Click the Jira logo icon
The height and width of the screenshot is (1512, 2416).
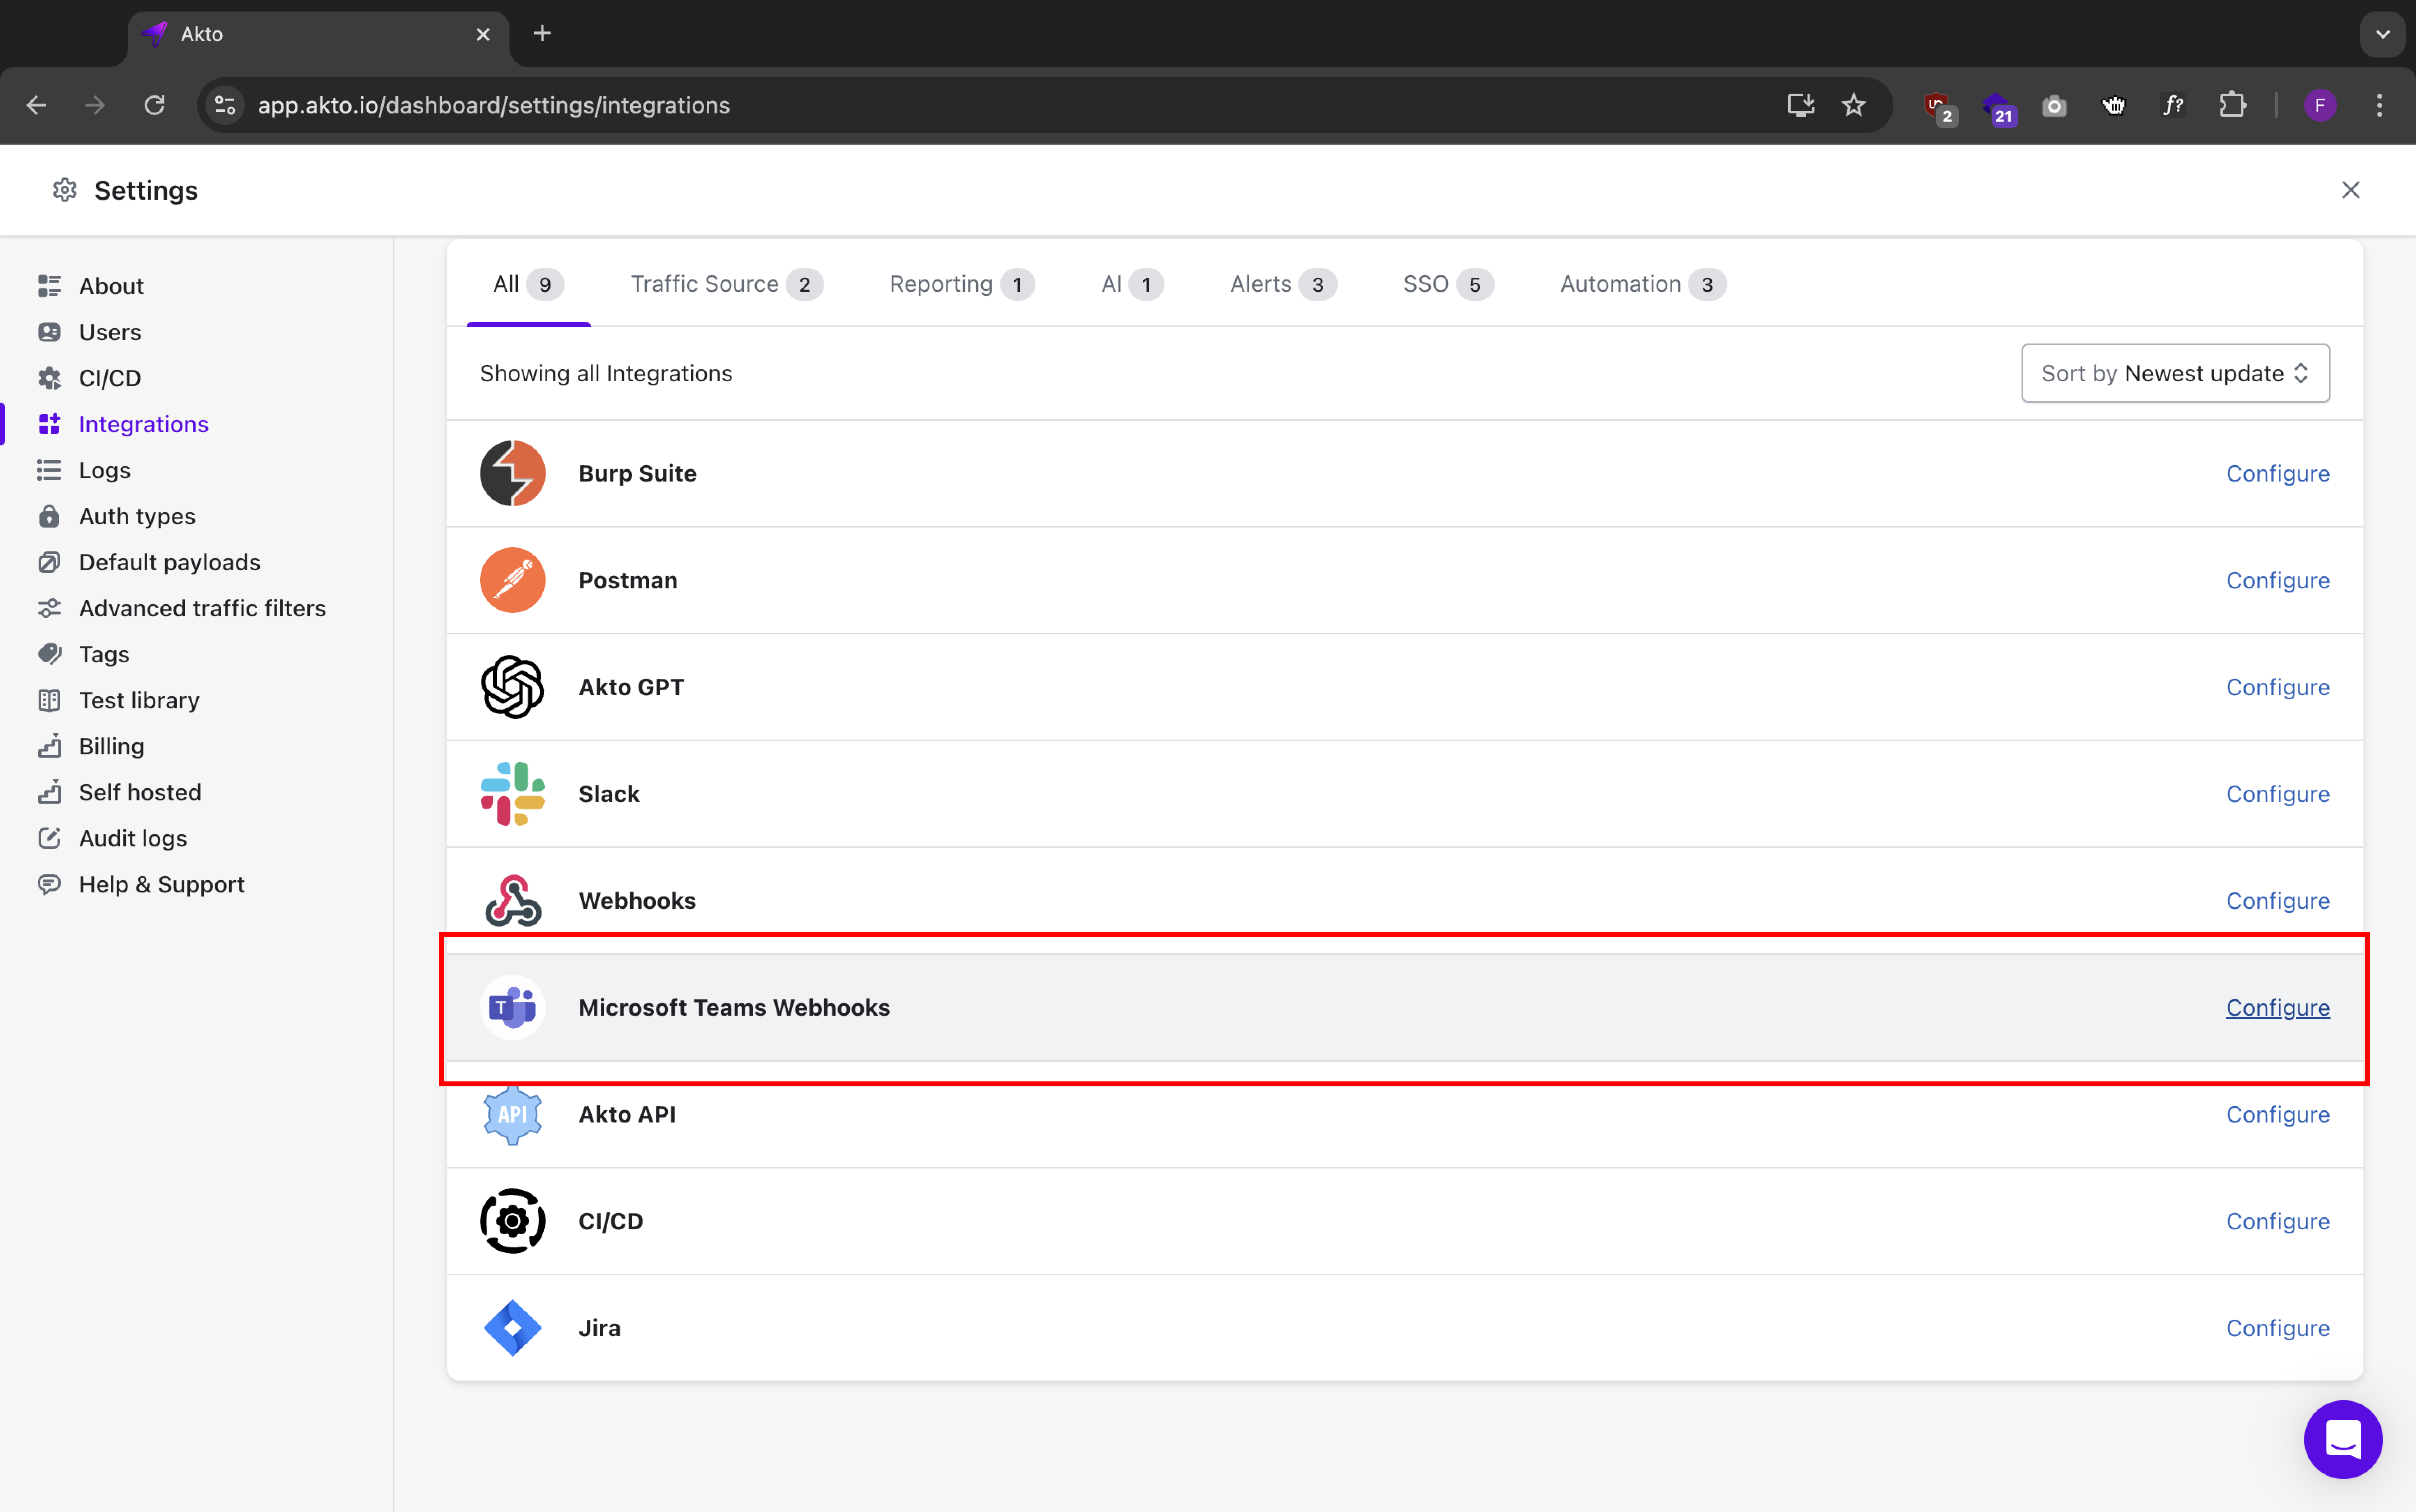pyautogui.click(x=512, y=1328)
